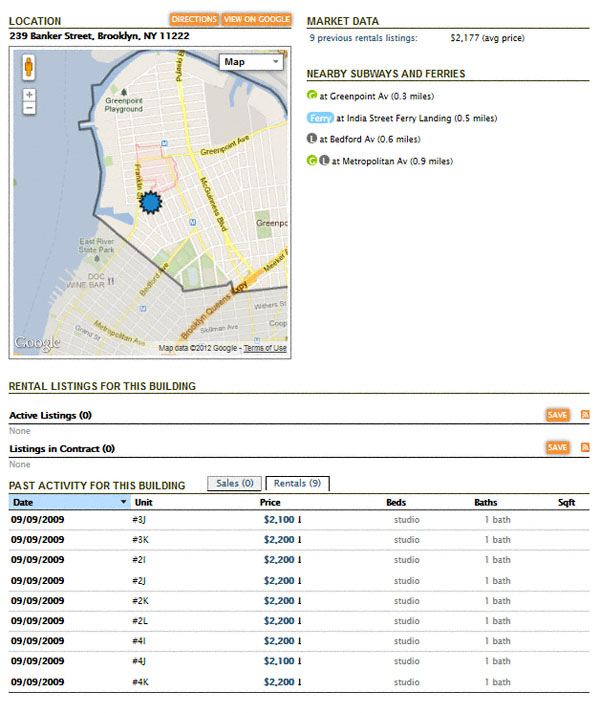Zoom in on the map
This screenshot has height=713, width=600.
pos(29,94)
